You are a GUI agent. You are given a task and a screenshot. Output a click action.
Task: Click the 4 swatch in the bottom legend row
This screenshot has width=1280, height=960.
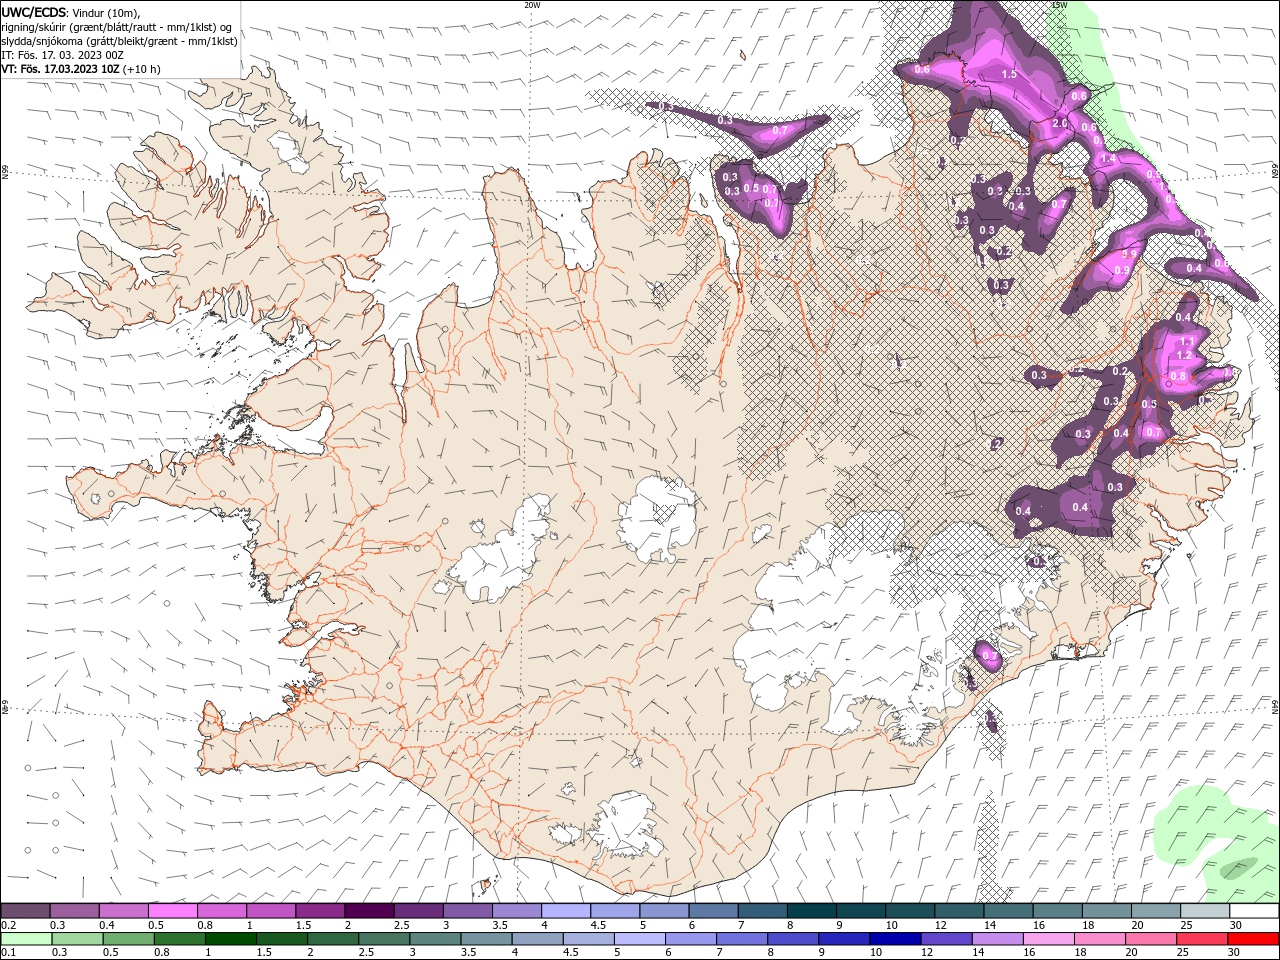(x=536, y=939)
